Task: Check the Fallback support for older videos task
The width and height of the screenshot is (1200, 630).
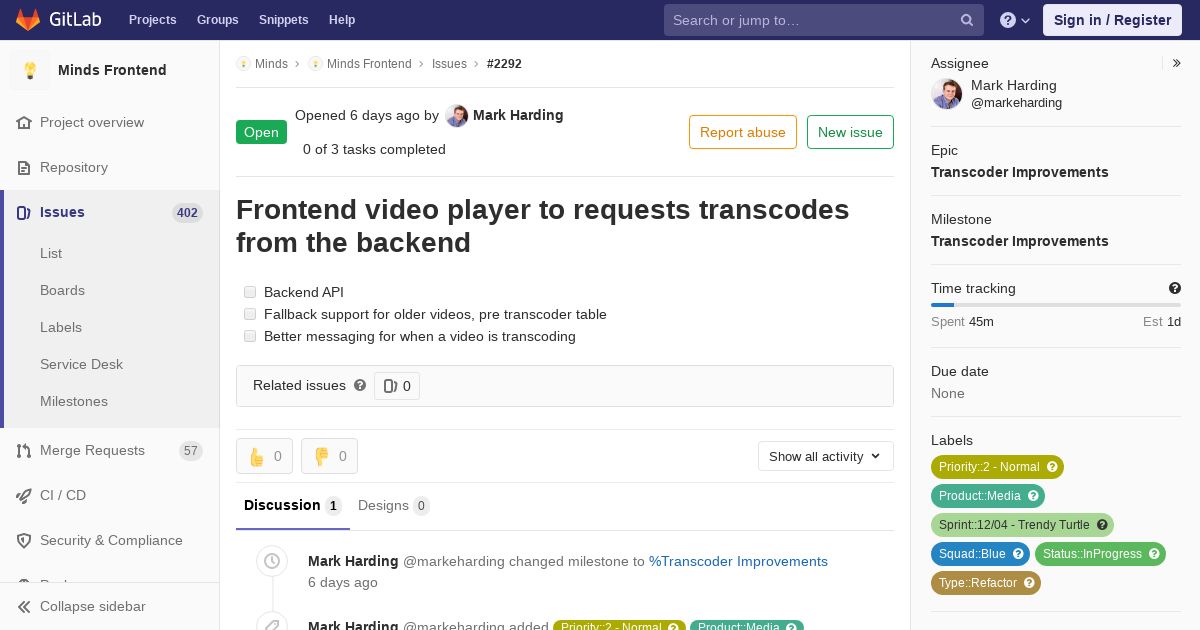Action: point(250,314)
